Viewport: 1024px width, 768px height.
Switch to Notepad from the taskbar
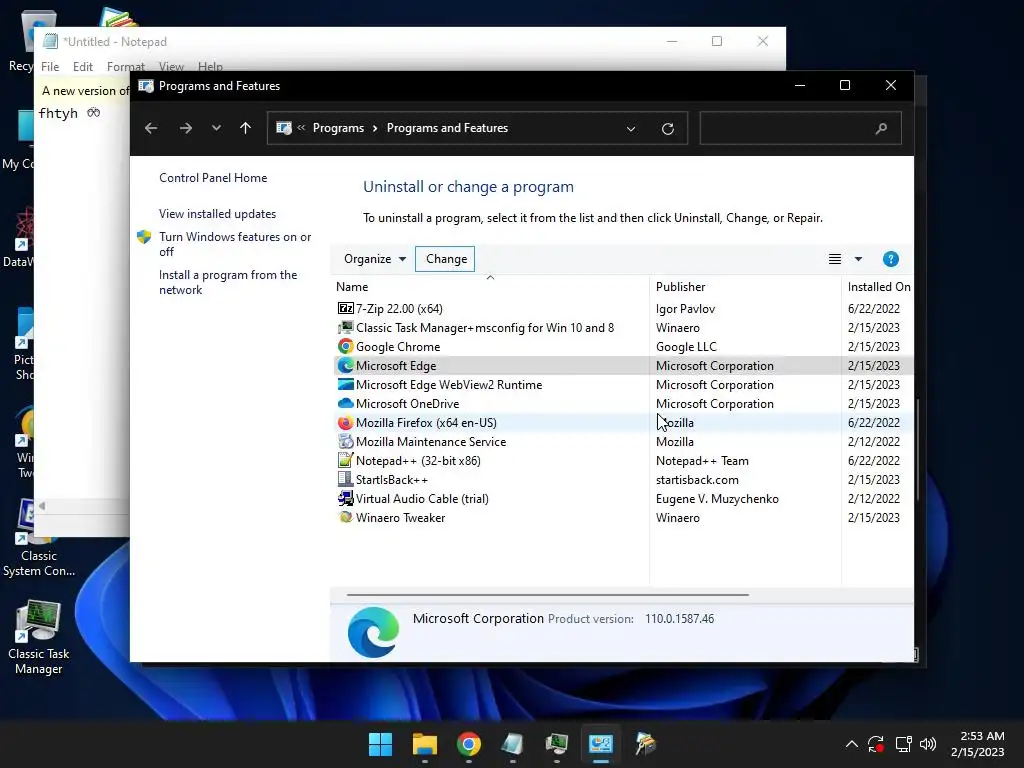(x=513, y=744)
